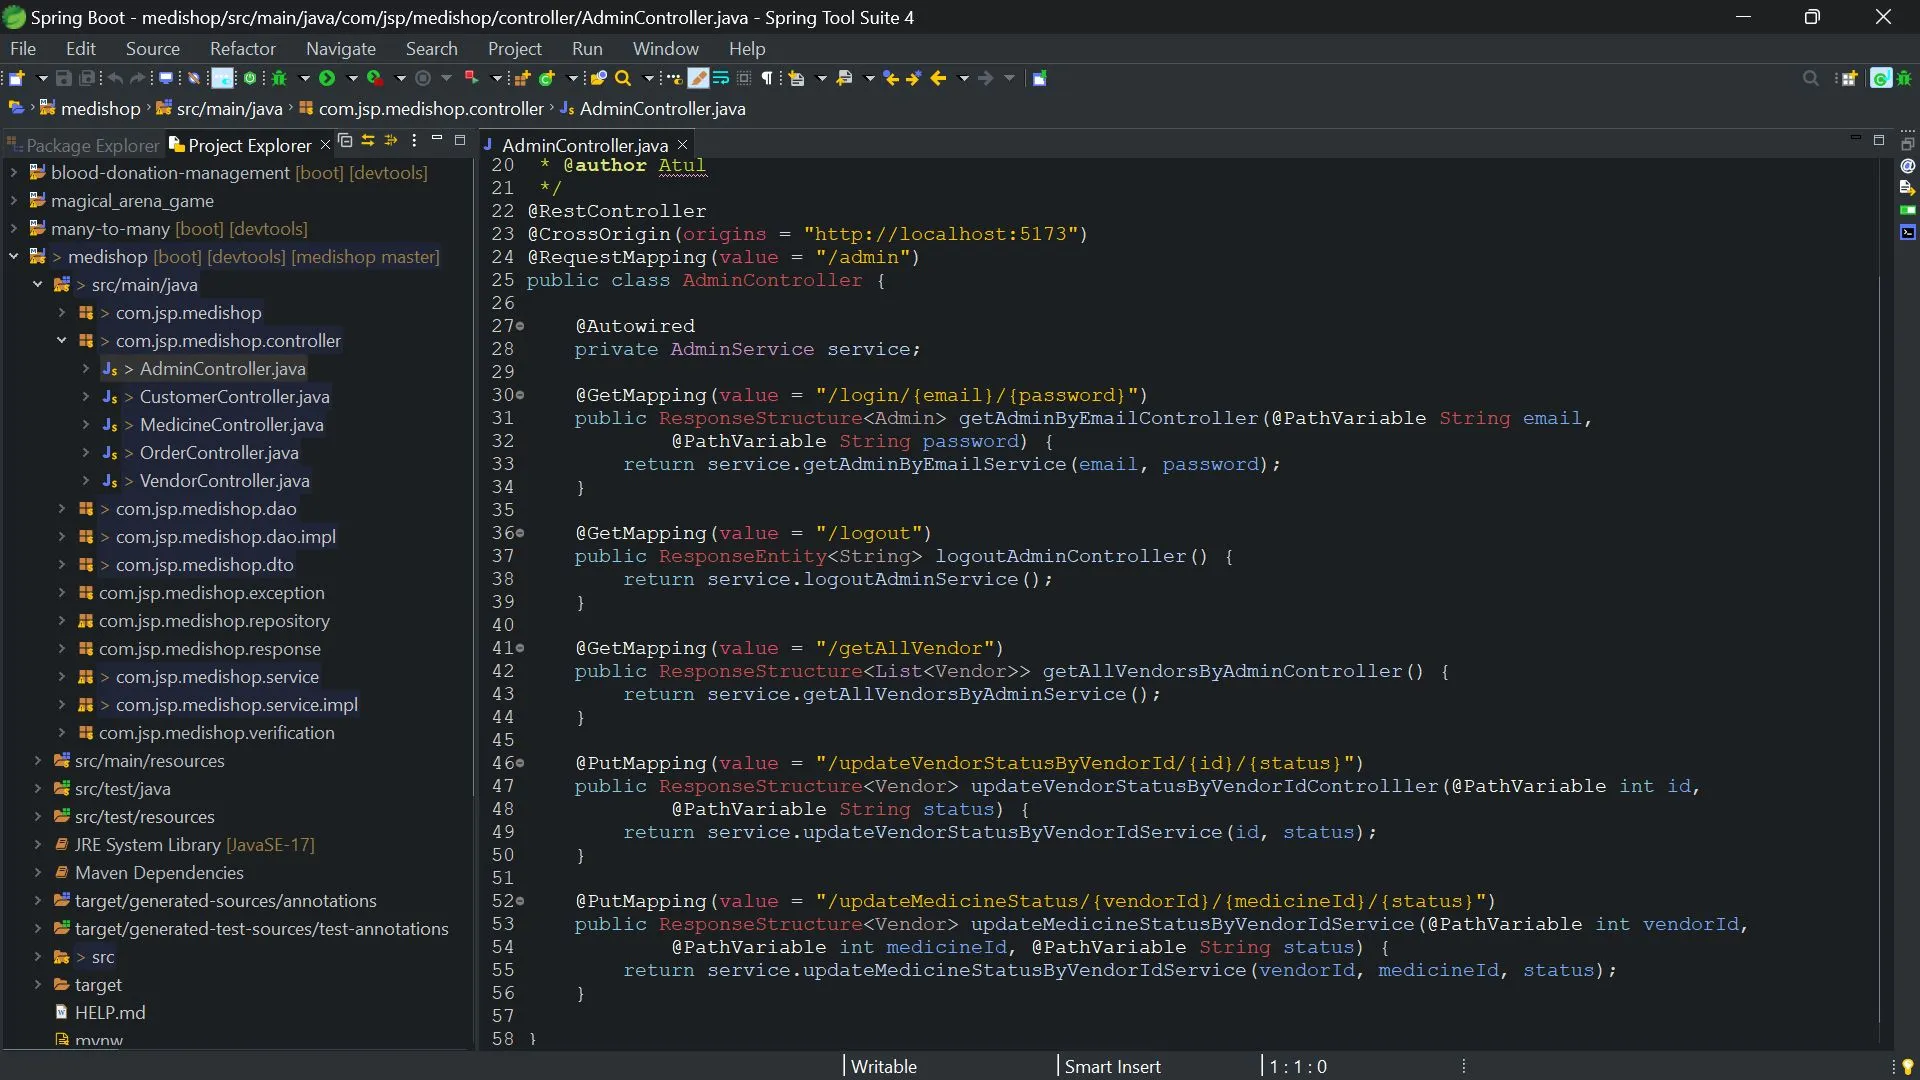Collapse All in Project Explorer
The height and width of the screenshot is (1080, 1920).
click(345, 141)
